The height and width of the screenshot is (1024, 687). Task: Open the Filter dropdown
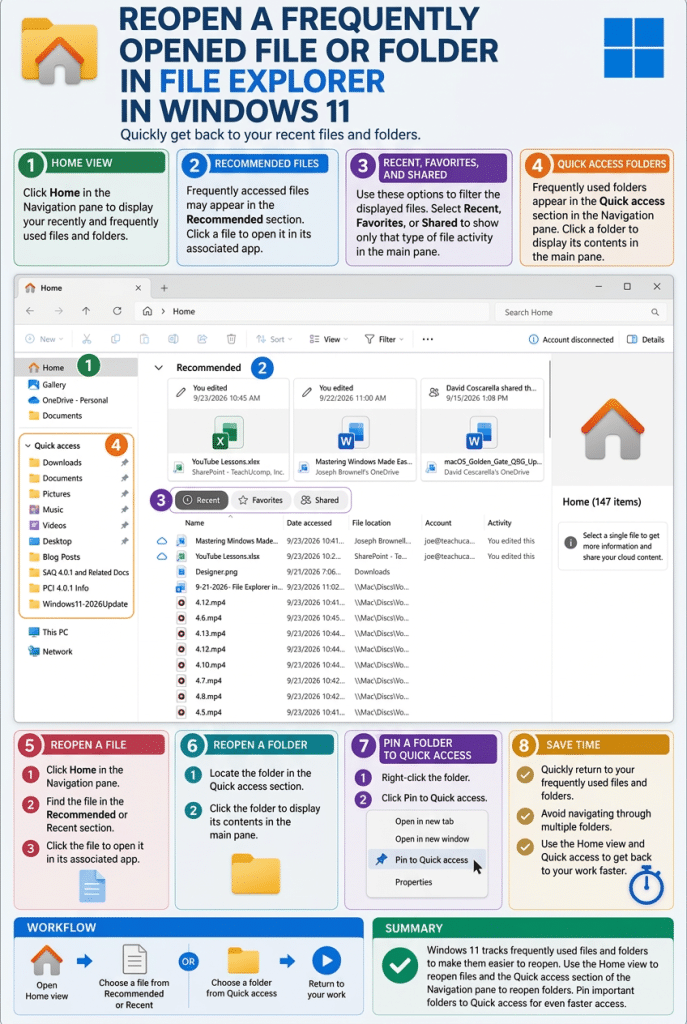point(384,339)
